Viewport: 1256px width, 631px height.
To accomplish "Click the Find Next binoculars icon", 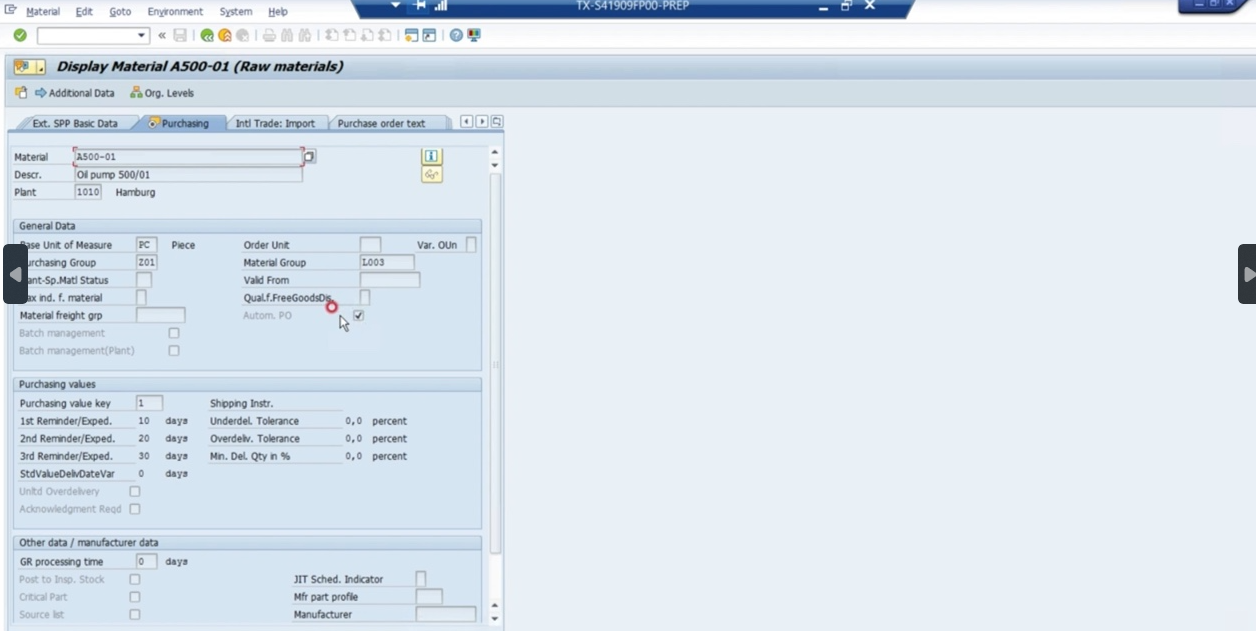I will [x=305, y=35].
